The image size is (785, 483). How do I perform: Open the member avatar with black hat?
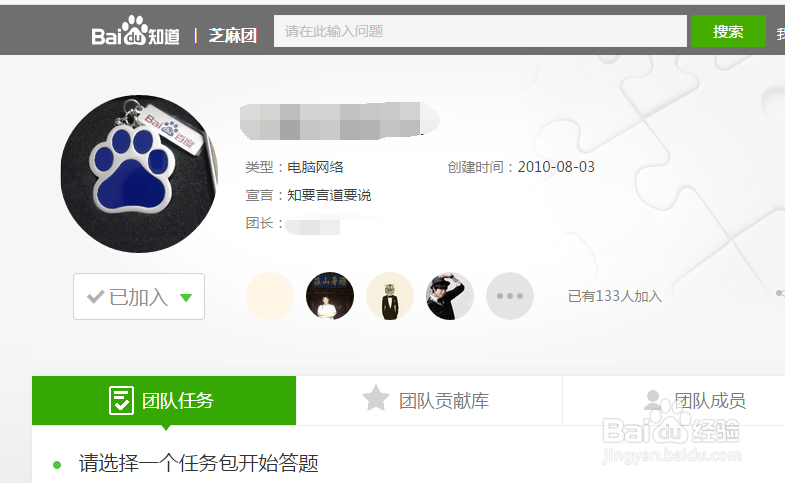coord(450,296)
